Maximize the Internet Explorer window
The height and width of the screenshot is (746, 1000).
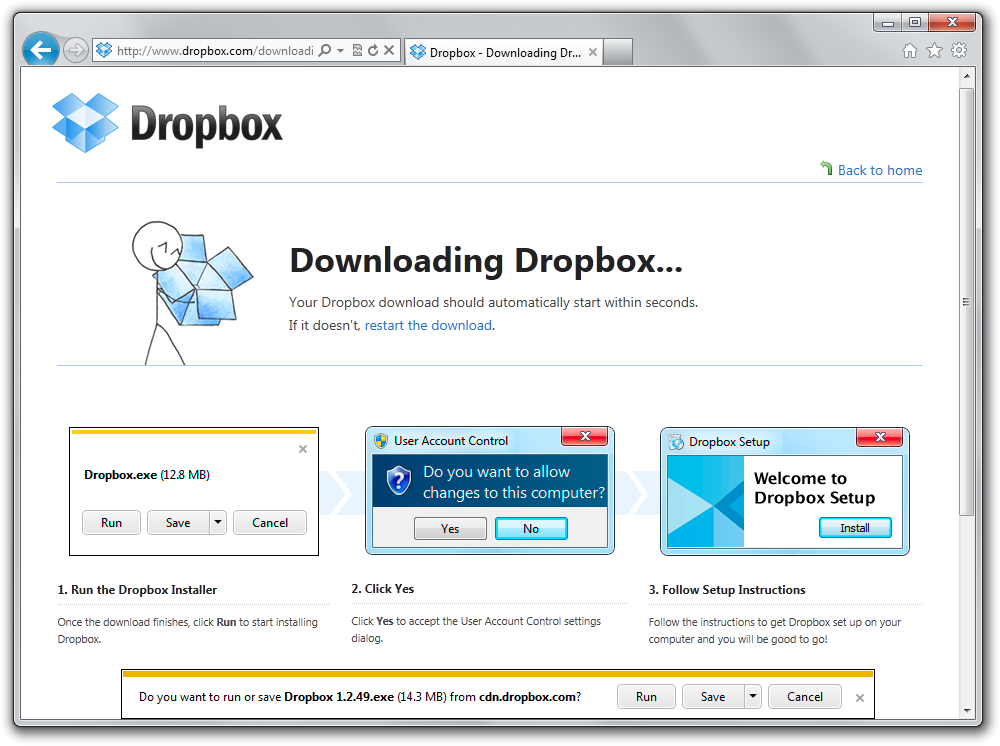(x=915, y=22)
